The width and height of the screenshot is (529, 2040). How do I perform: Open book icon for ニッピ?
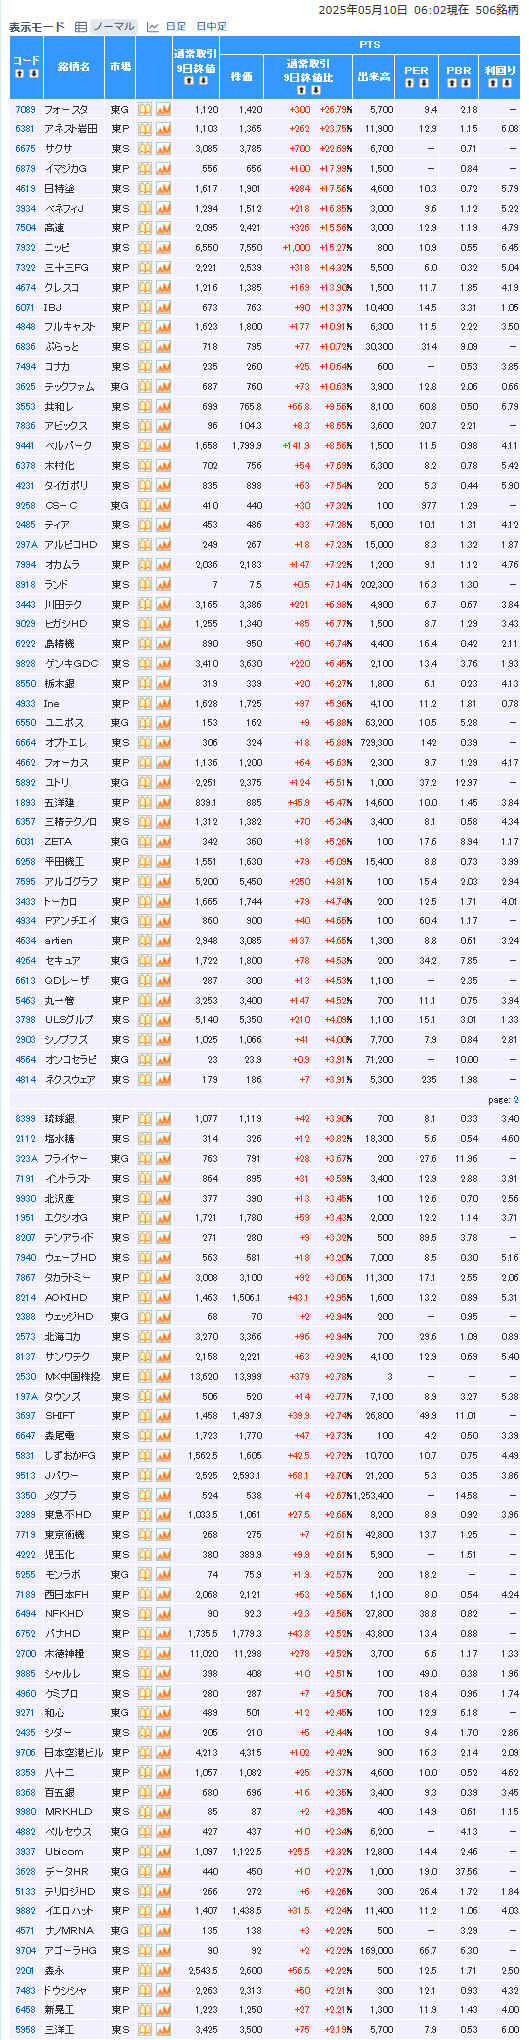coord(145,247)
